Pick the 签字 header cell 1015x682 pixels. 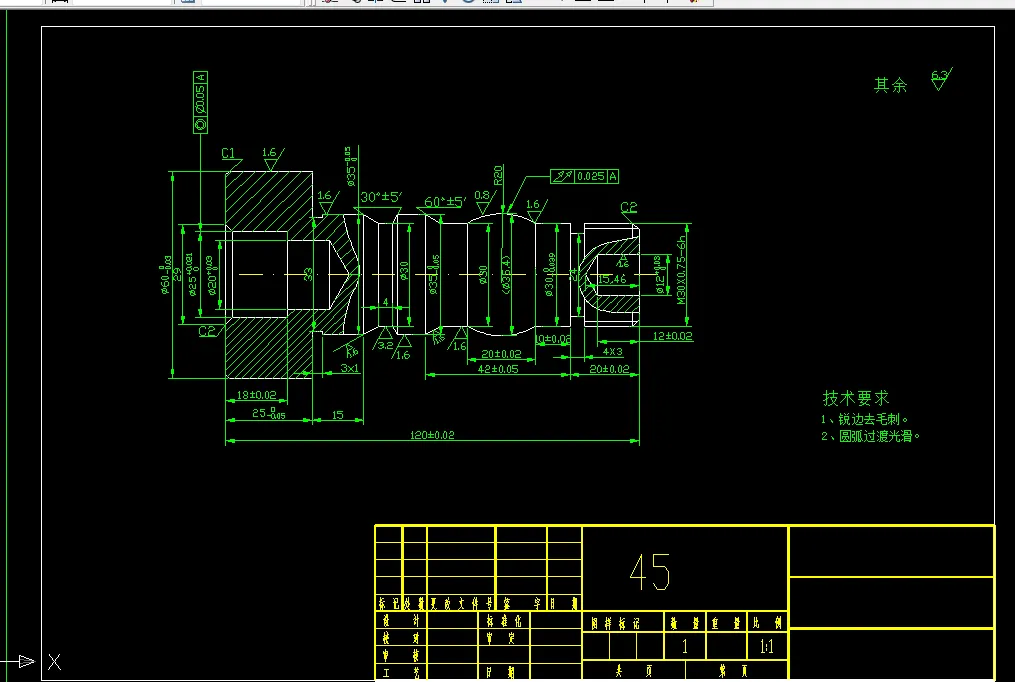pos(522,604)
